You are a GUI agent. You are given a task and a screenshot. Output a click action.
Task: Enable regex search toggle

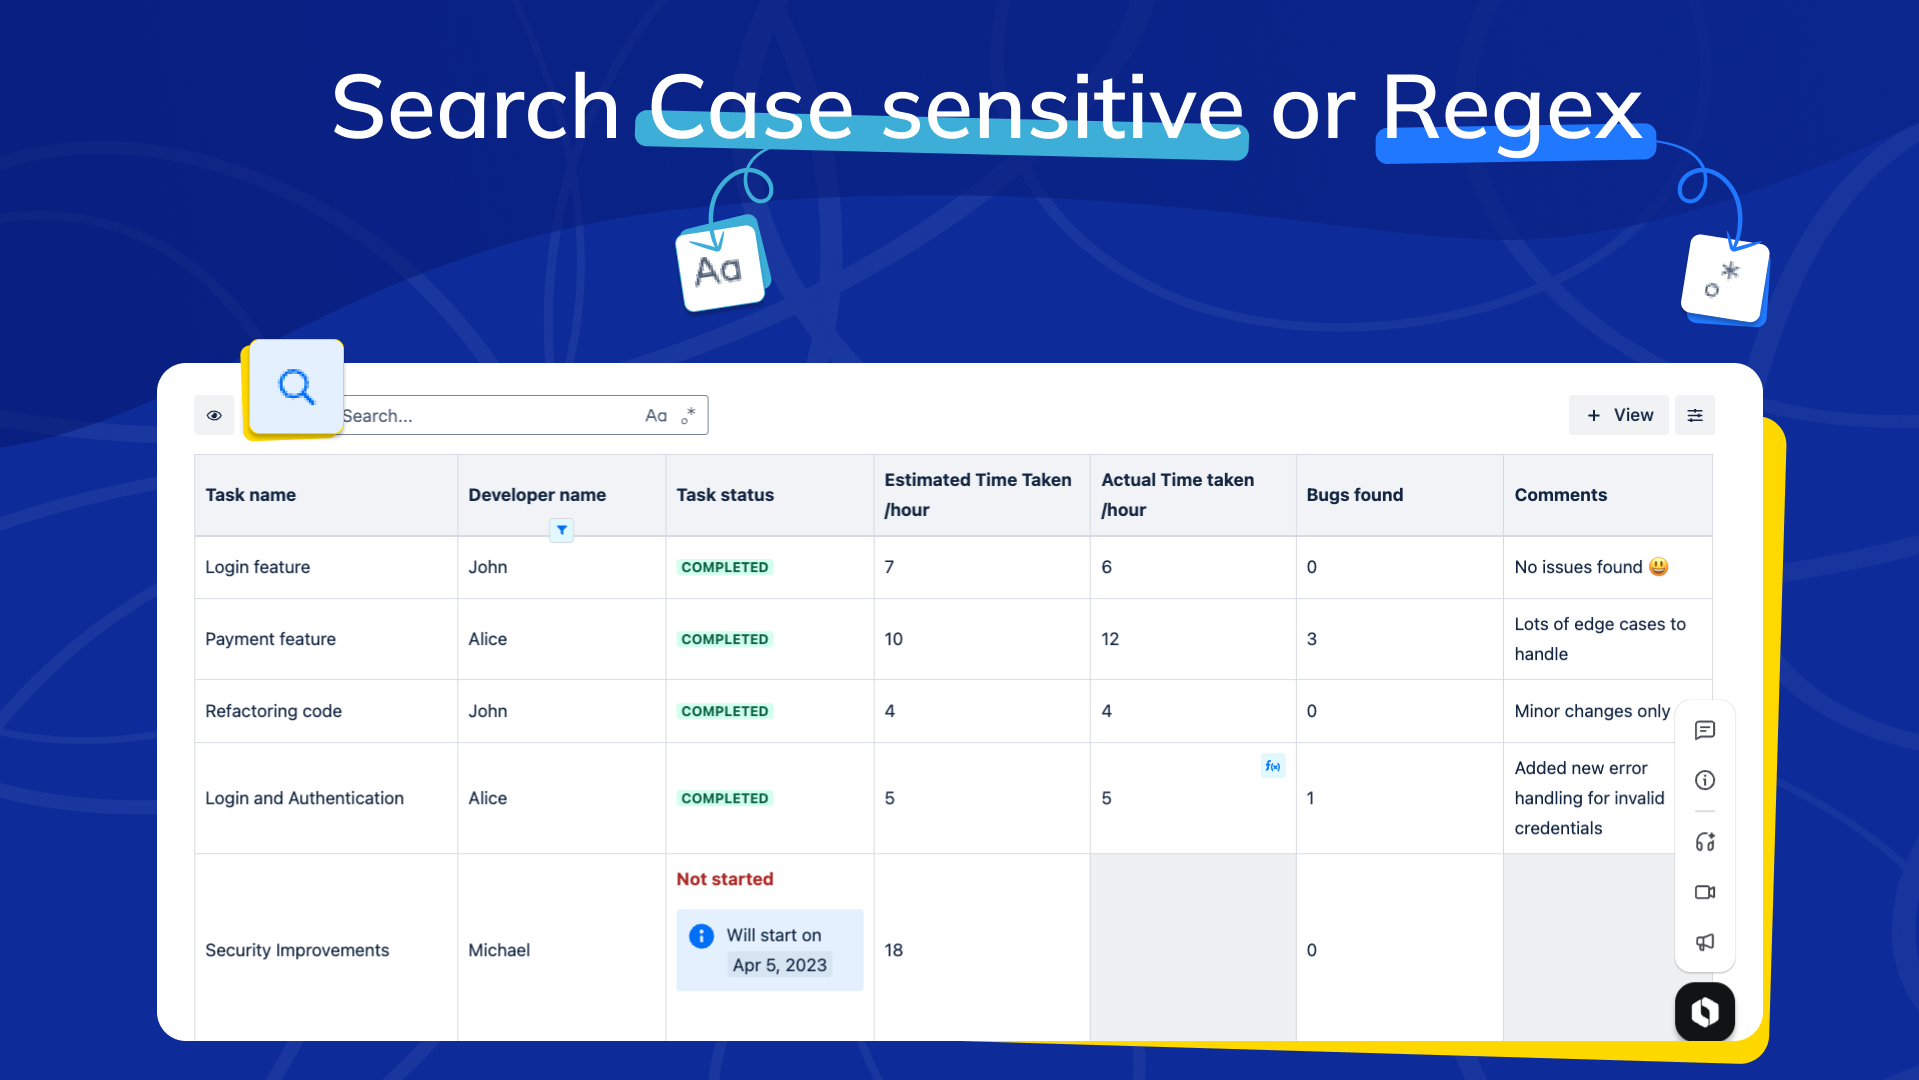[x=688, y=415]
